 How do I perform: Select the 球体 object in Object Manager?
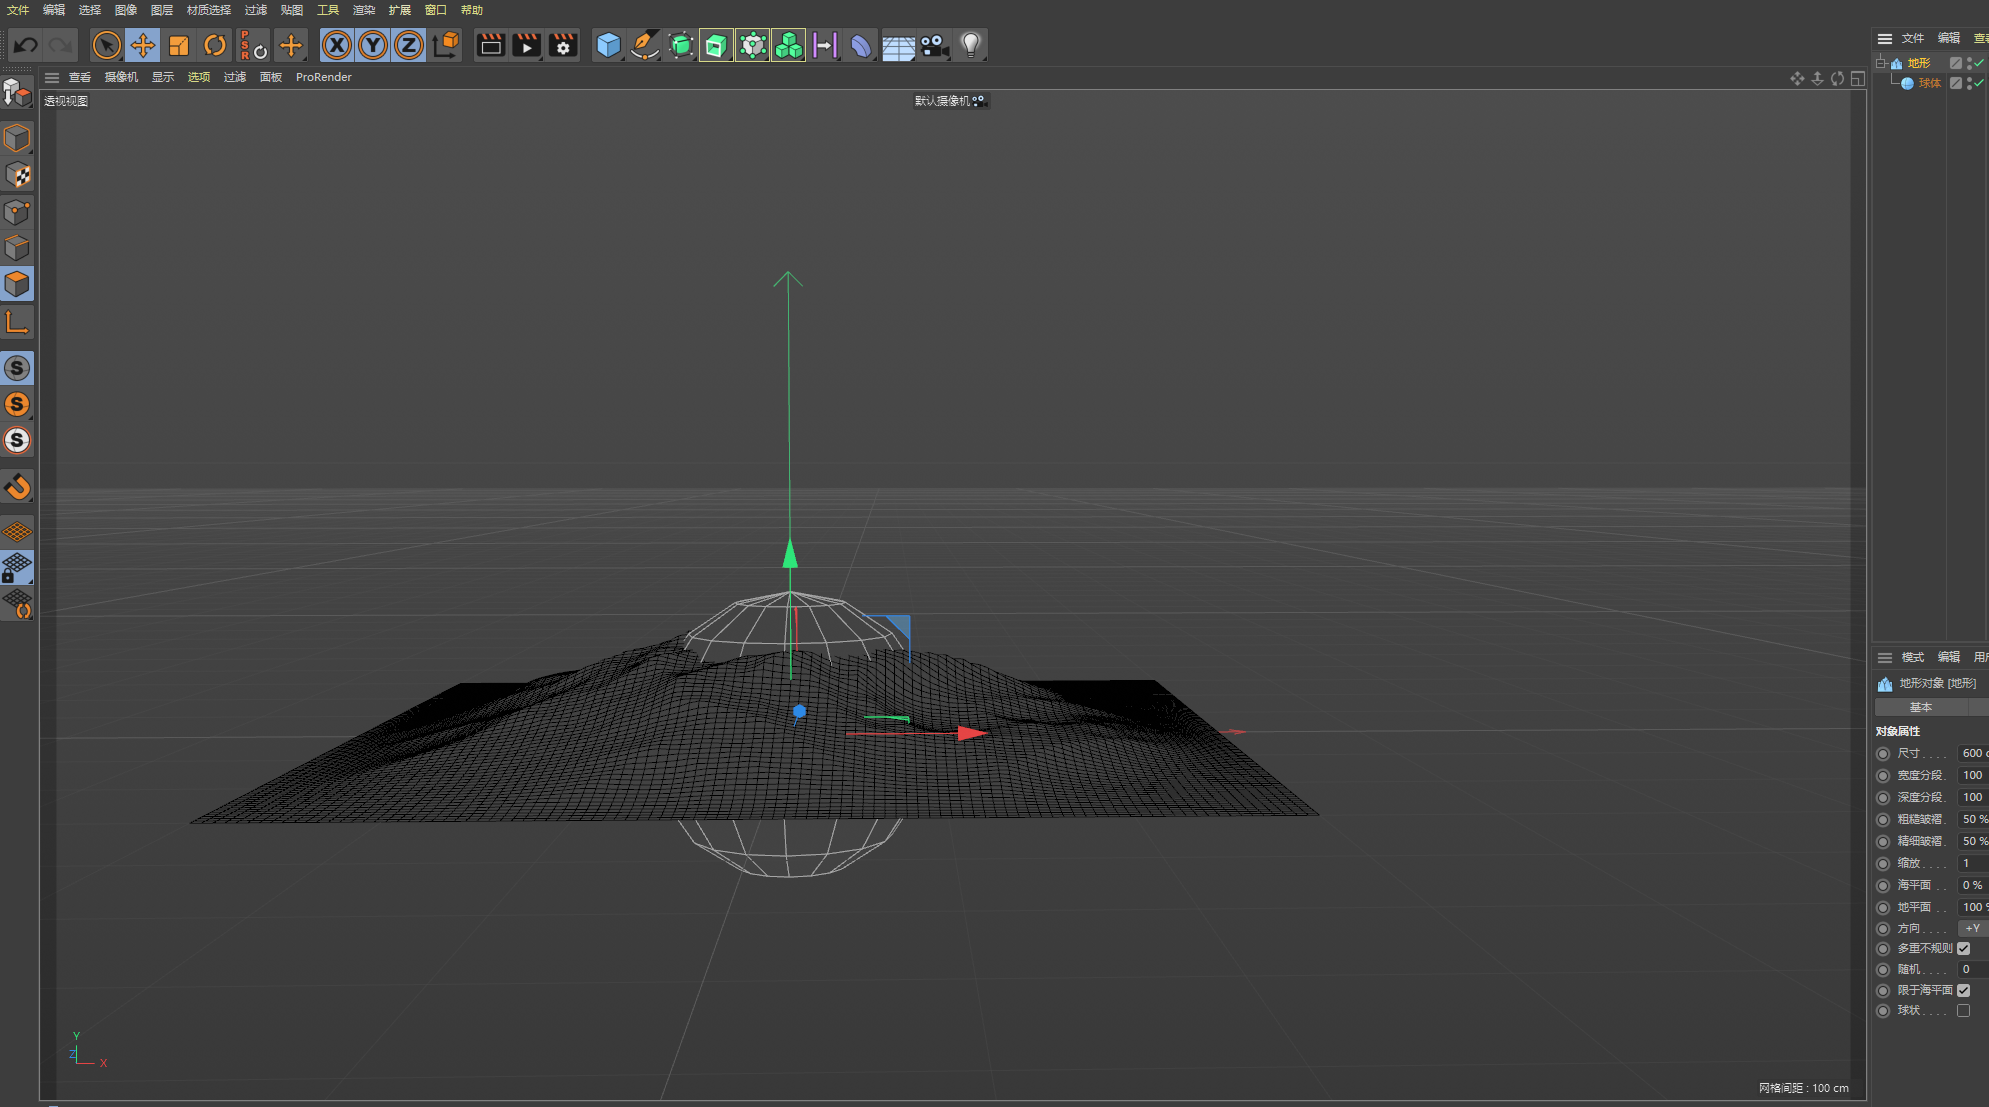1929,83
